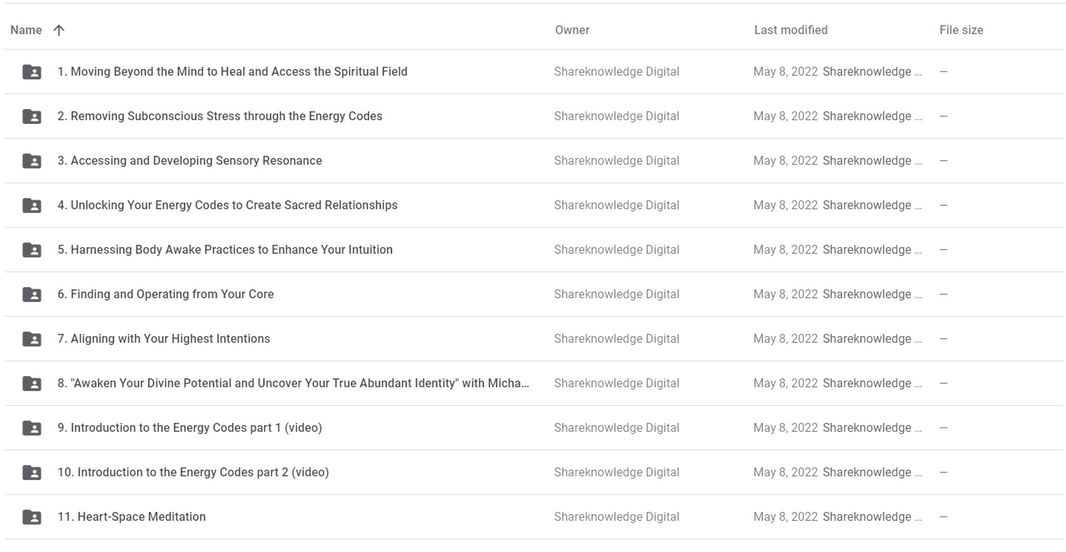Image resolution: width=1066 pixels, height=552 pixels.
Task: Click Shareknowledge Digital owner of folder 3
Action: click(x=616, y=161)
